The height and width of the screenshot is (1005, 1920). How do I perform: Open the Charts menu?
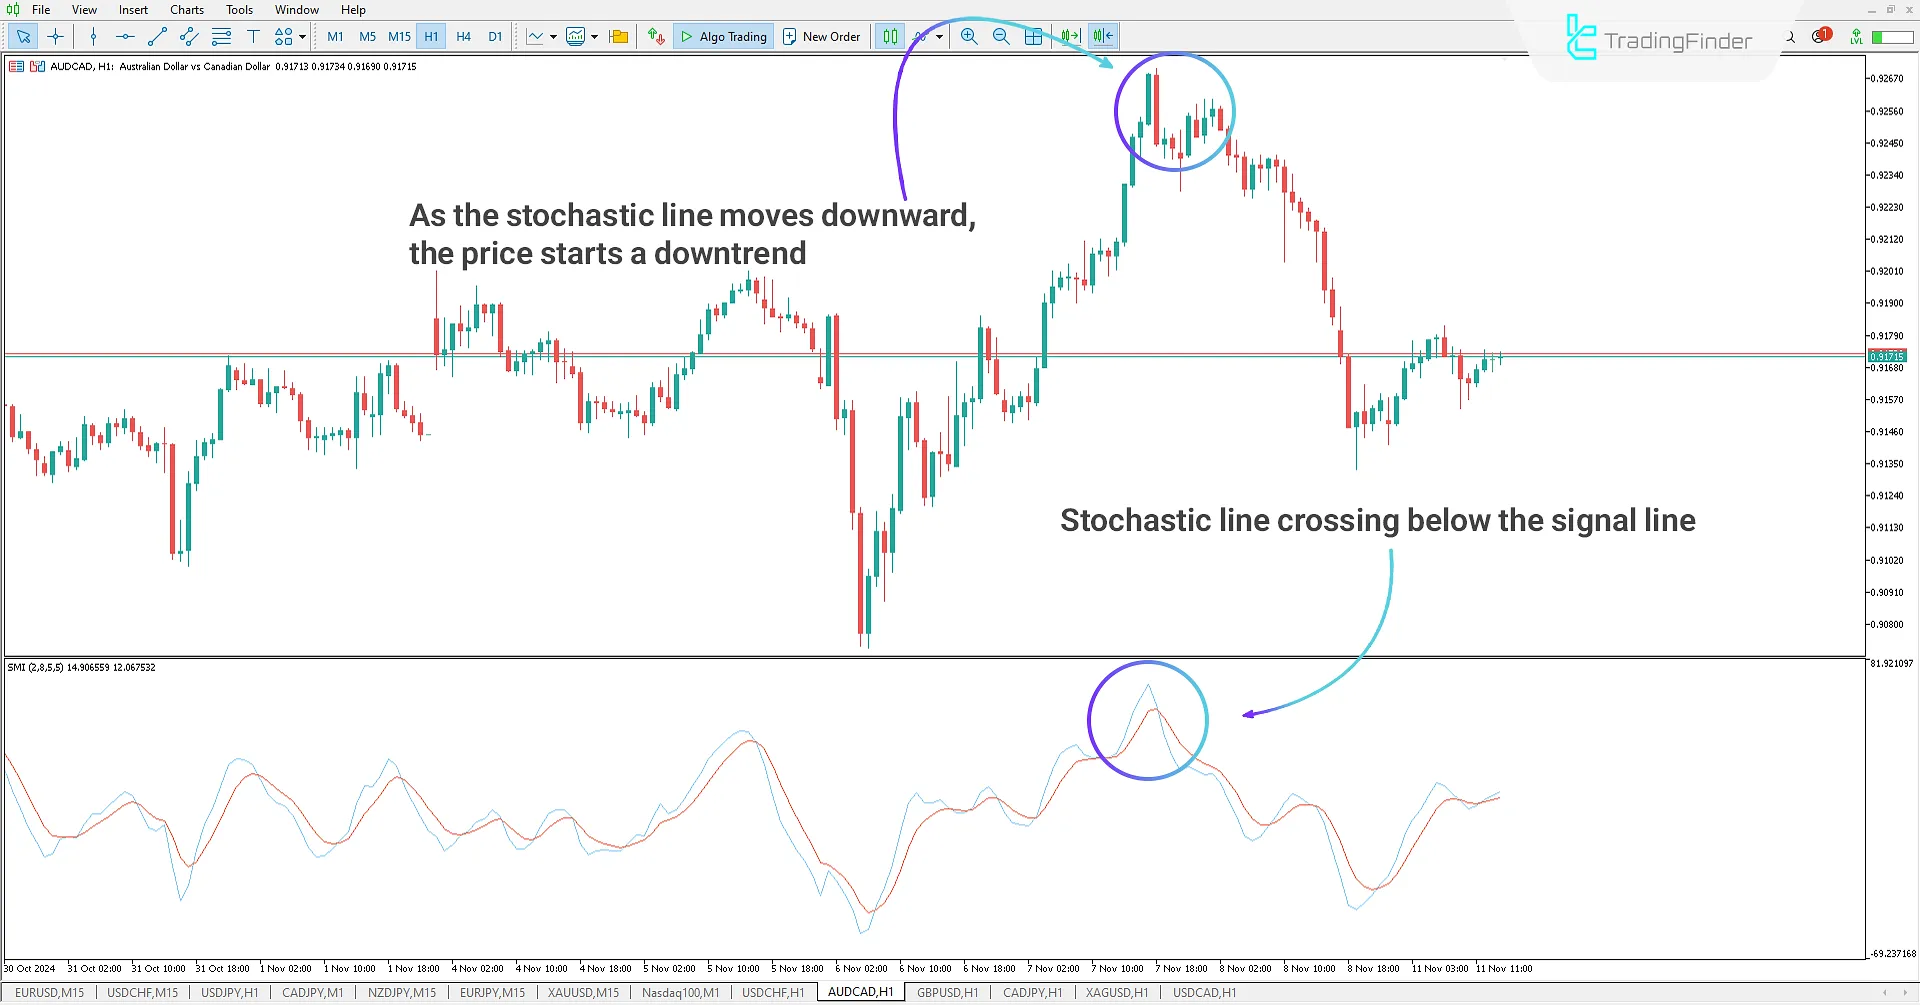(186, 9)
